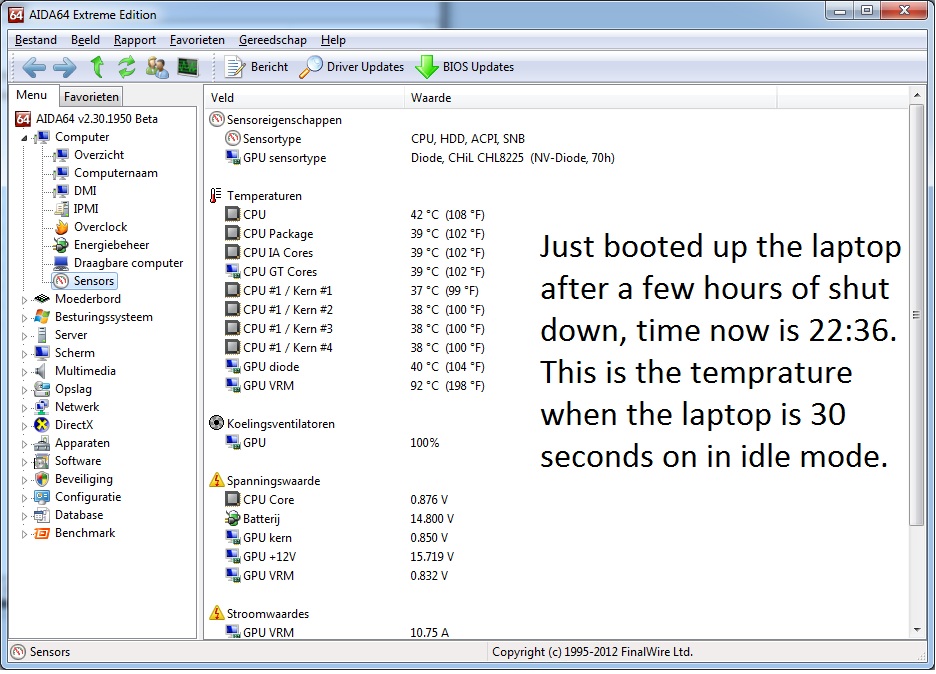Open the system monitor graph icon
The width and height of the screenshot is (936, 674).
point(188,67)
